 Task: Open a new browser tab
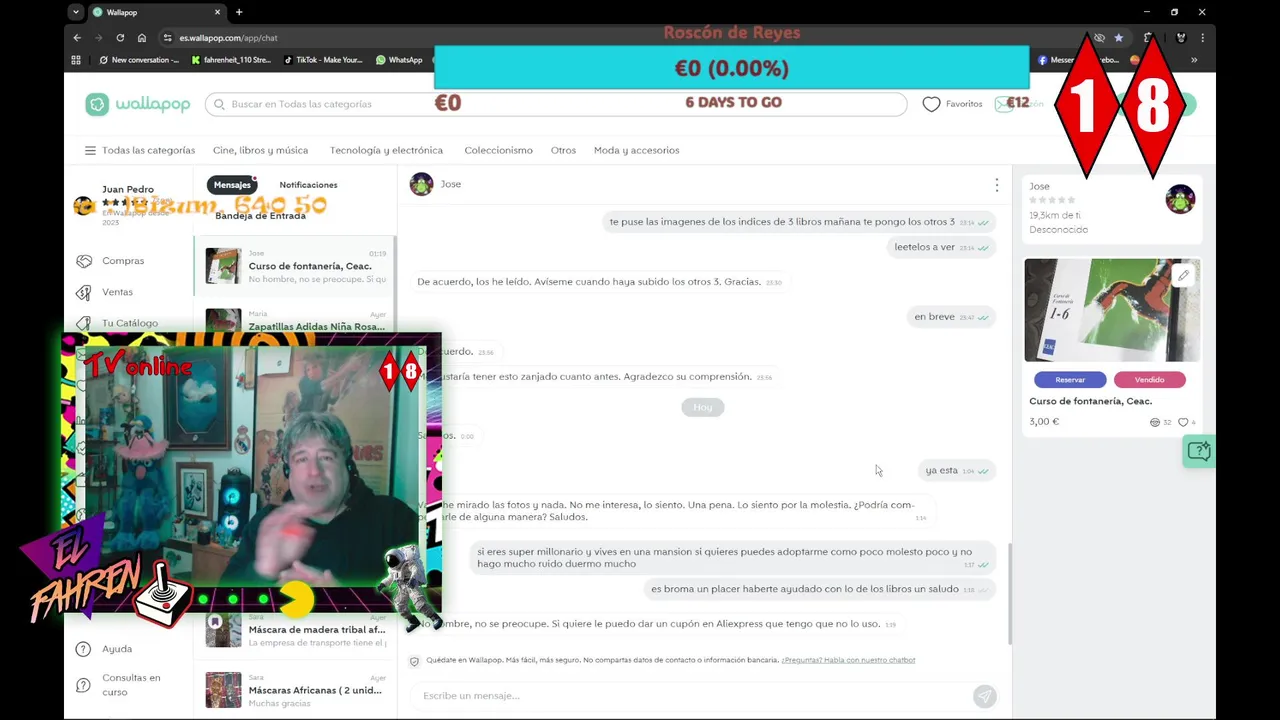(x=239, y=12)
